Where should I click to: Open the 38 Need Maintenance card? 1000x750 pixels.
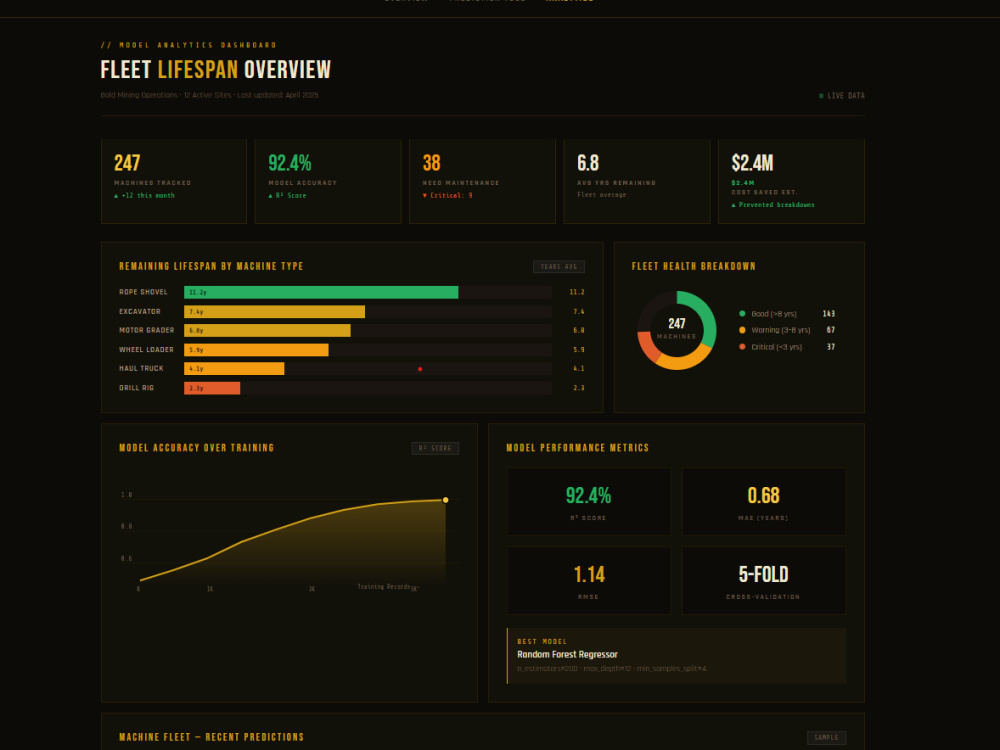point(482,181)
